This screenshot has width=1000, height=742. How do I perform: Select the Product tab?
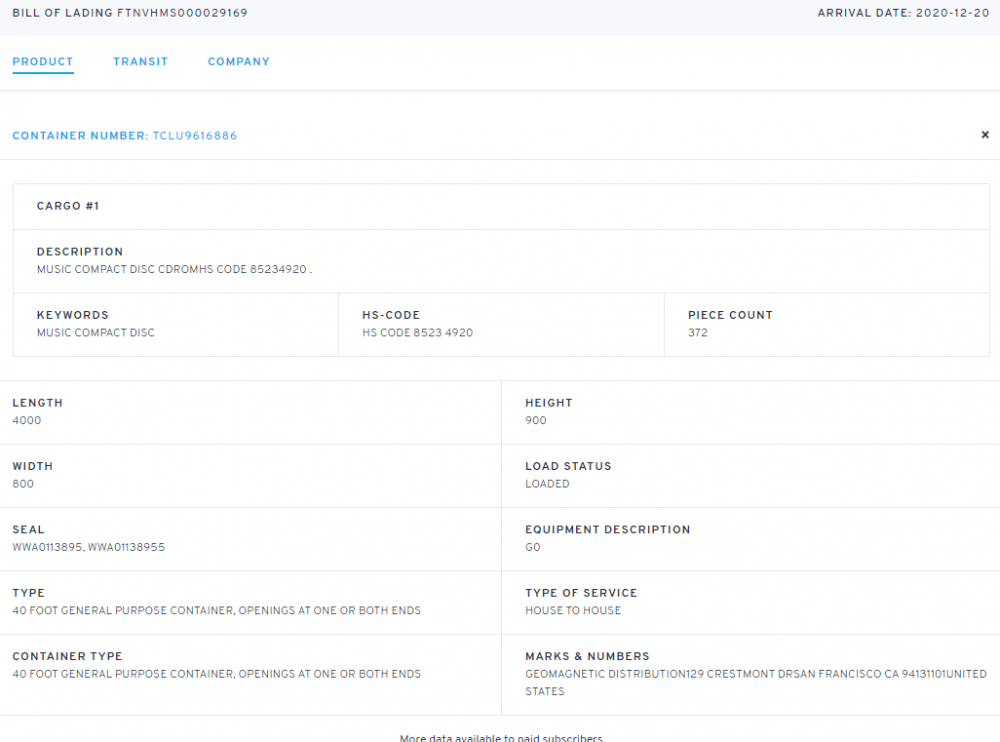tap(43, 62)
